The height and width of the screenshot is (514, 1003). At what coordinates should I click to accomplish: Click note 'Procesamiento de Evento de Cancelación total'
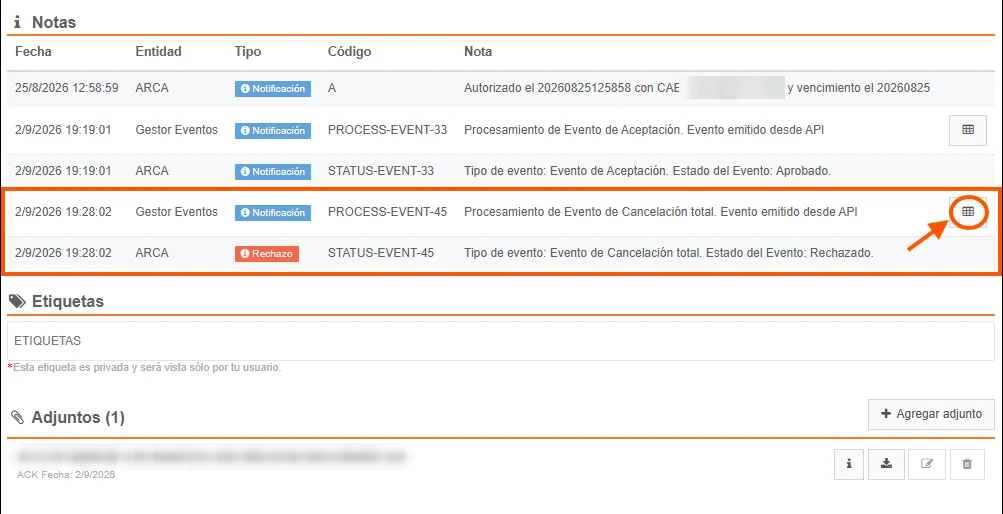pos(588,212)
